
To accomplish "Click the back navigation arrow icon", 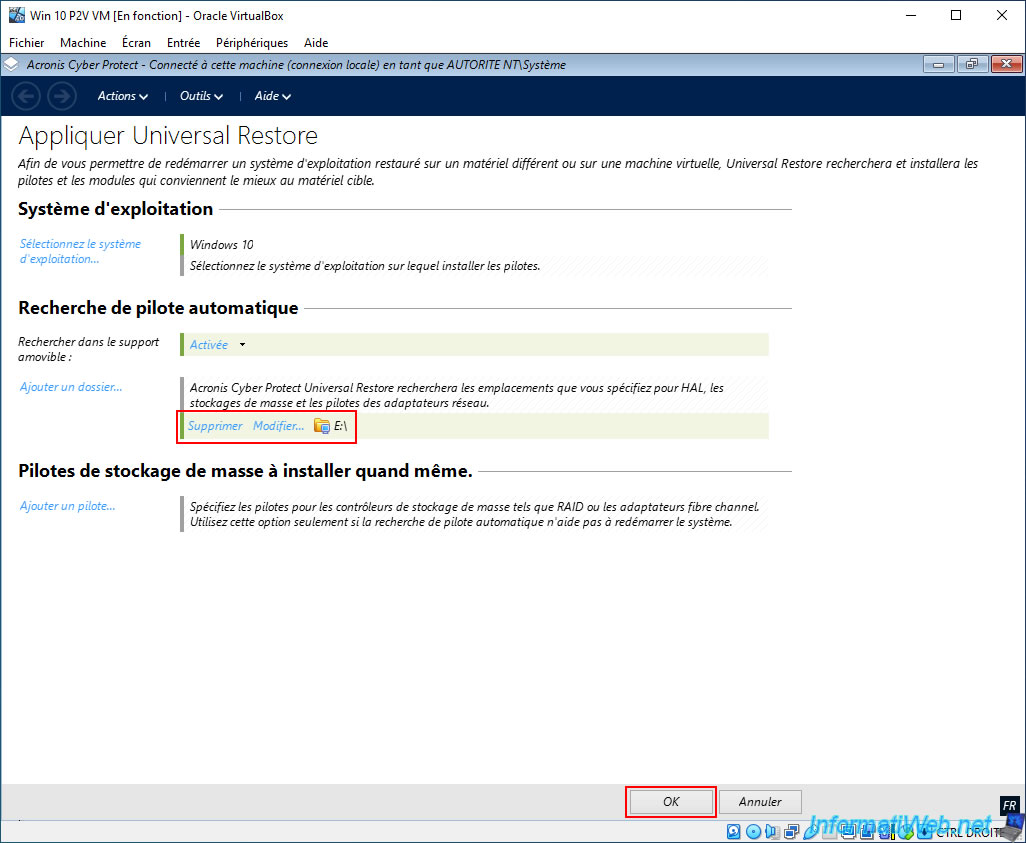I will tap(26, 96).
